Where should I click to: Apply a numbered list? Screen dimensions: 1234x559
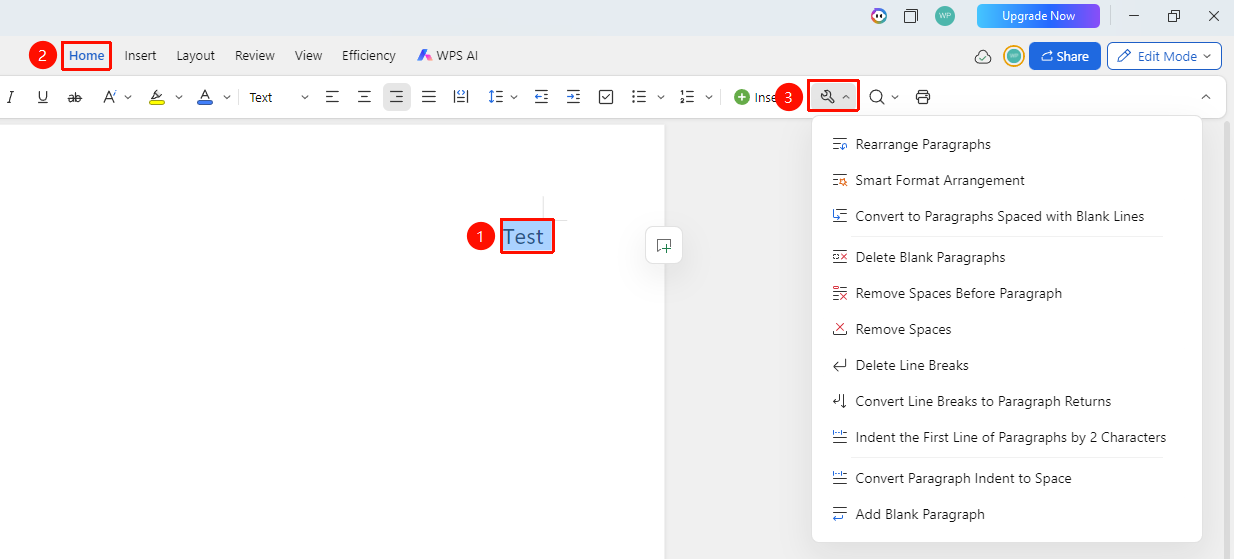(x=687, y=97)
